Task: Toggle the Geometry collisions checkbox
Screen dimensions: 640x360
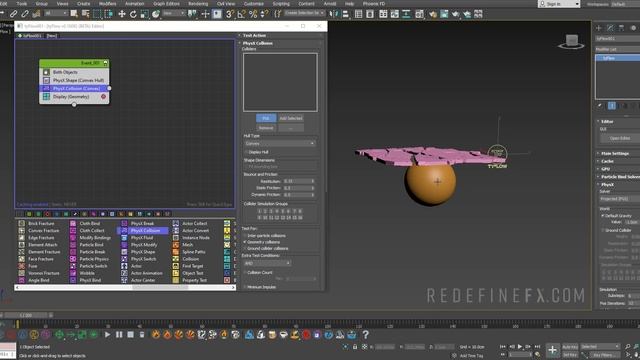Action: tap(245, 242)
